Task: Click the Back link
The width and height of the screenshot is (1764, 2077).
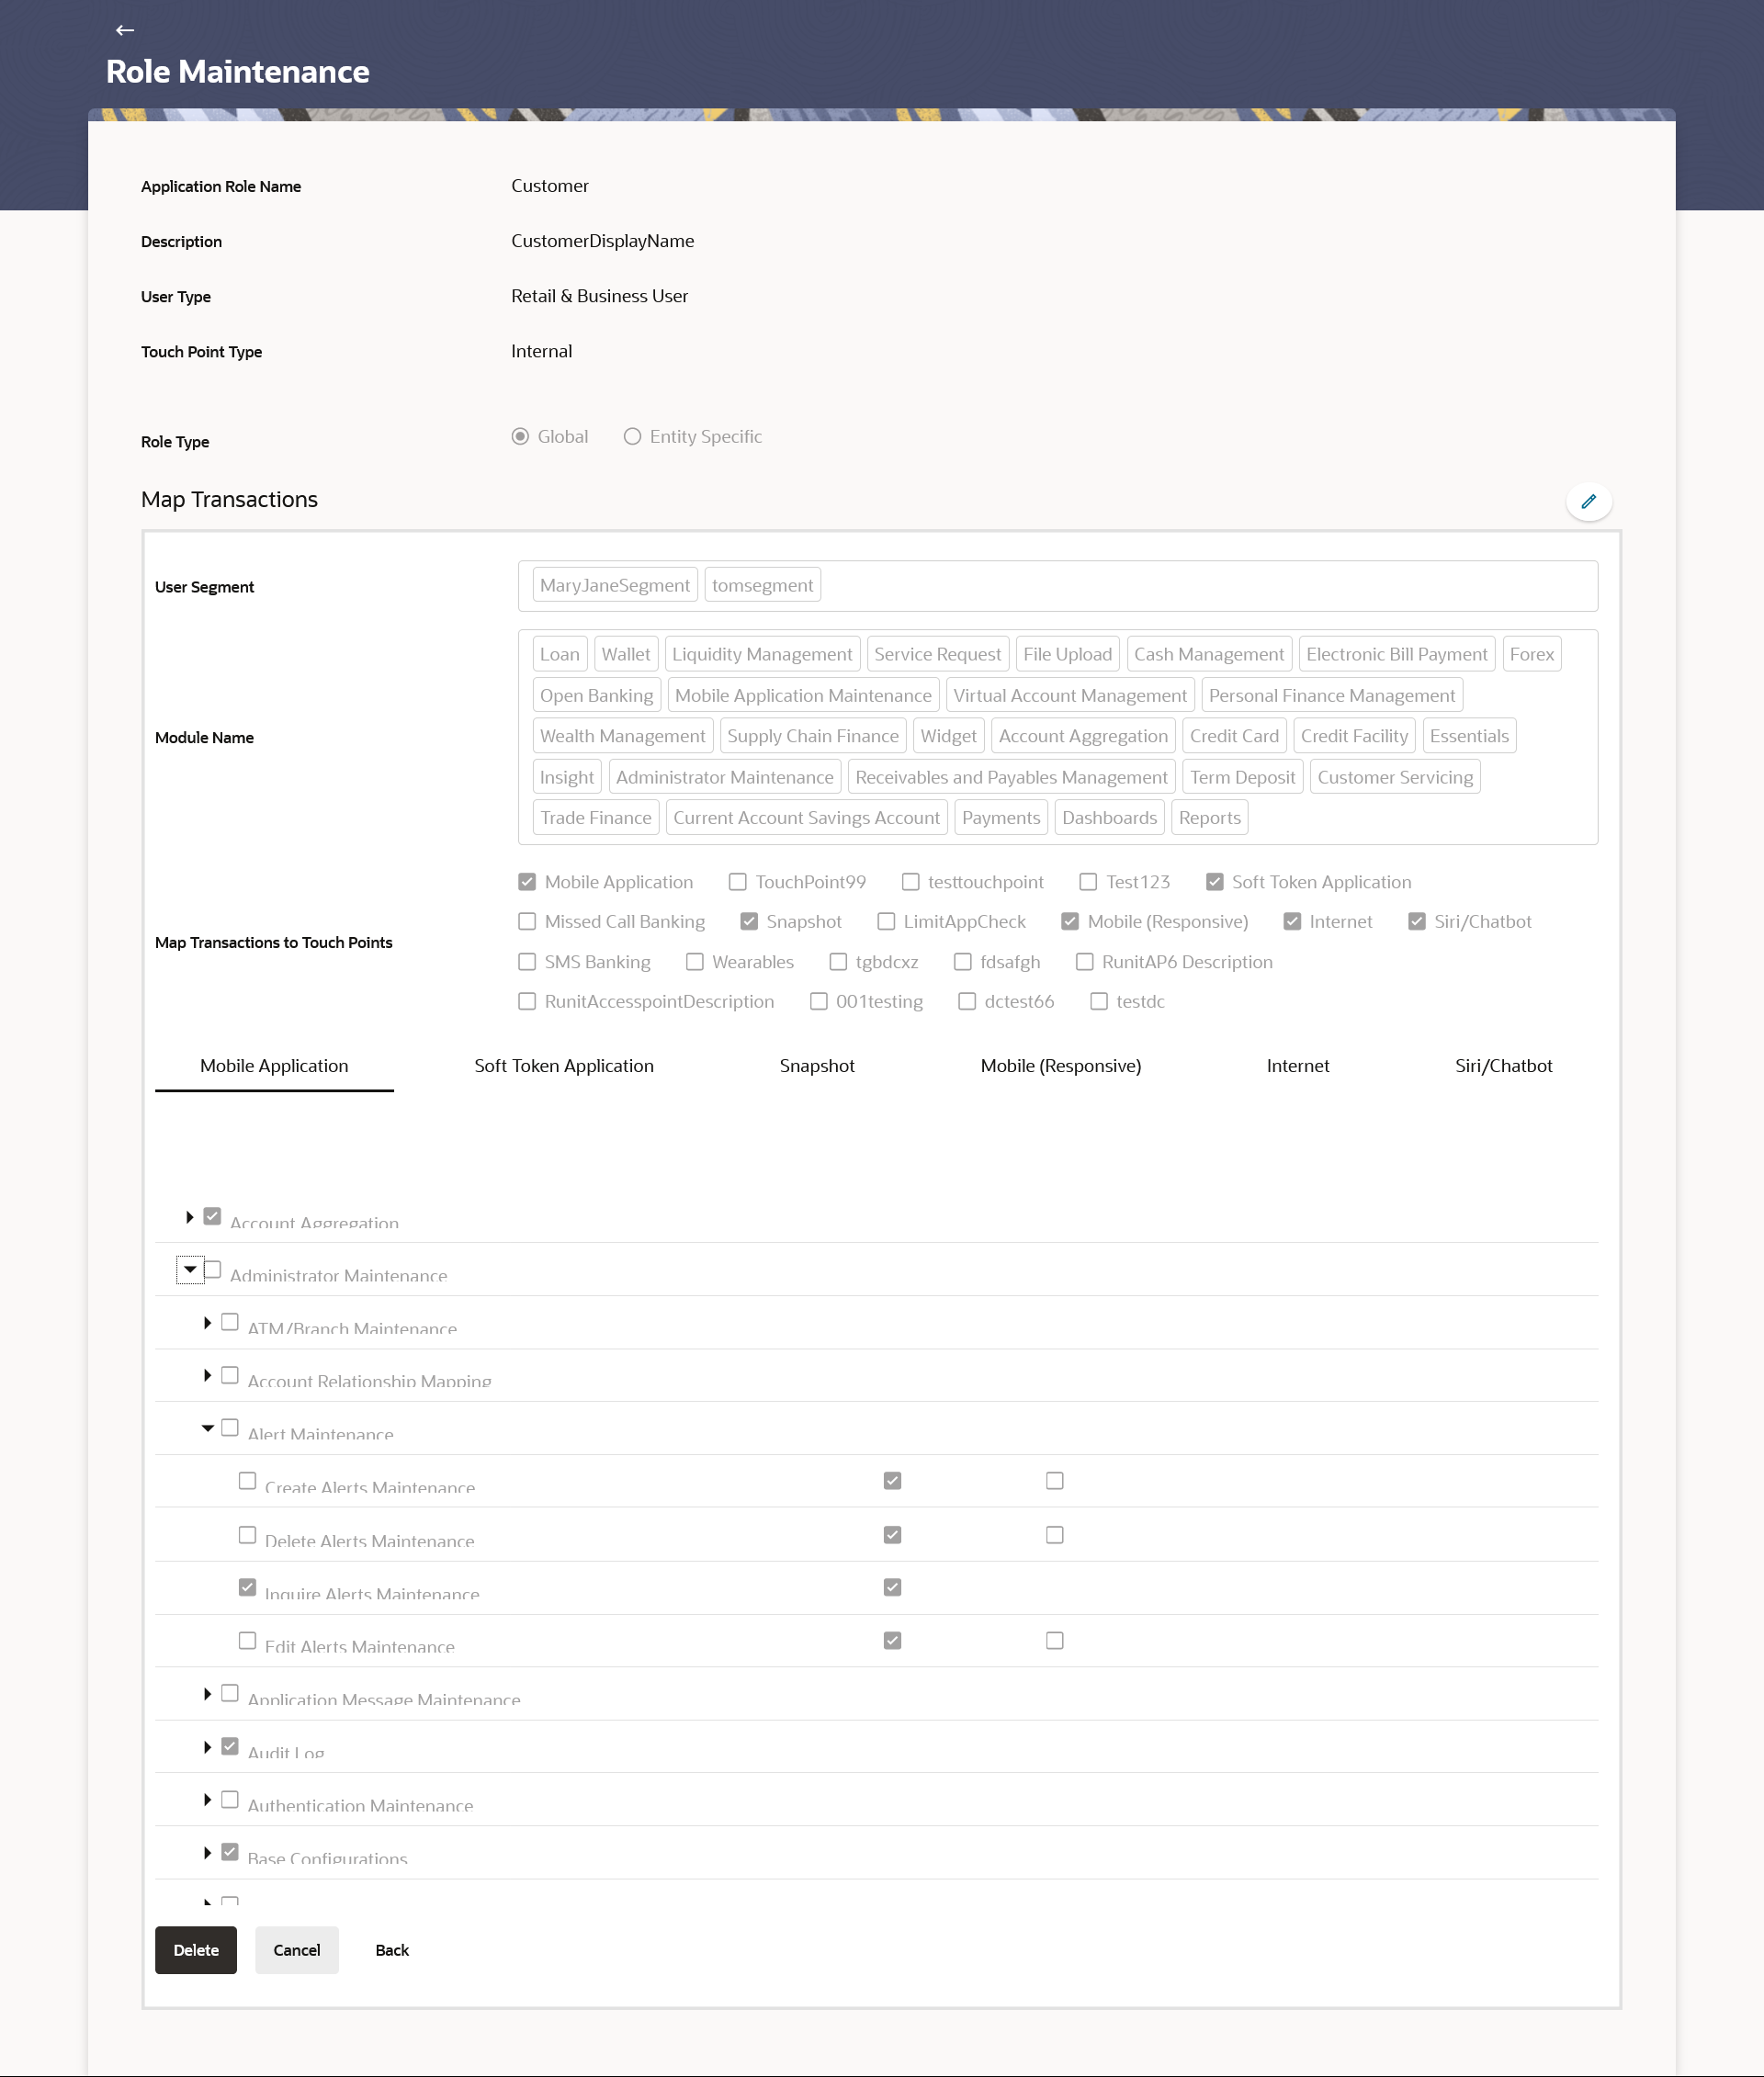Action: click(x=392, y=1949)
